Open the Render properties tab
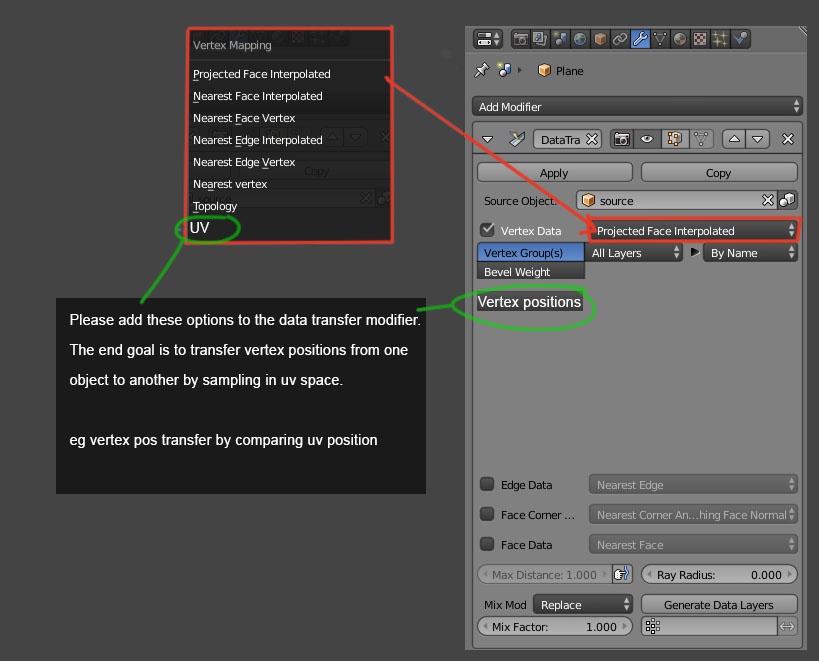 click(520, 39)
